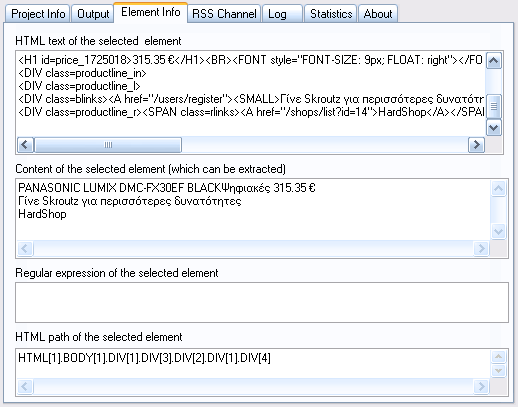Open the RSS Channel tab
The width and height of the screenshot is (518, 407).
pos(224,14)
